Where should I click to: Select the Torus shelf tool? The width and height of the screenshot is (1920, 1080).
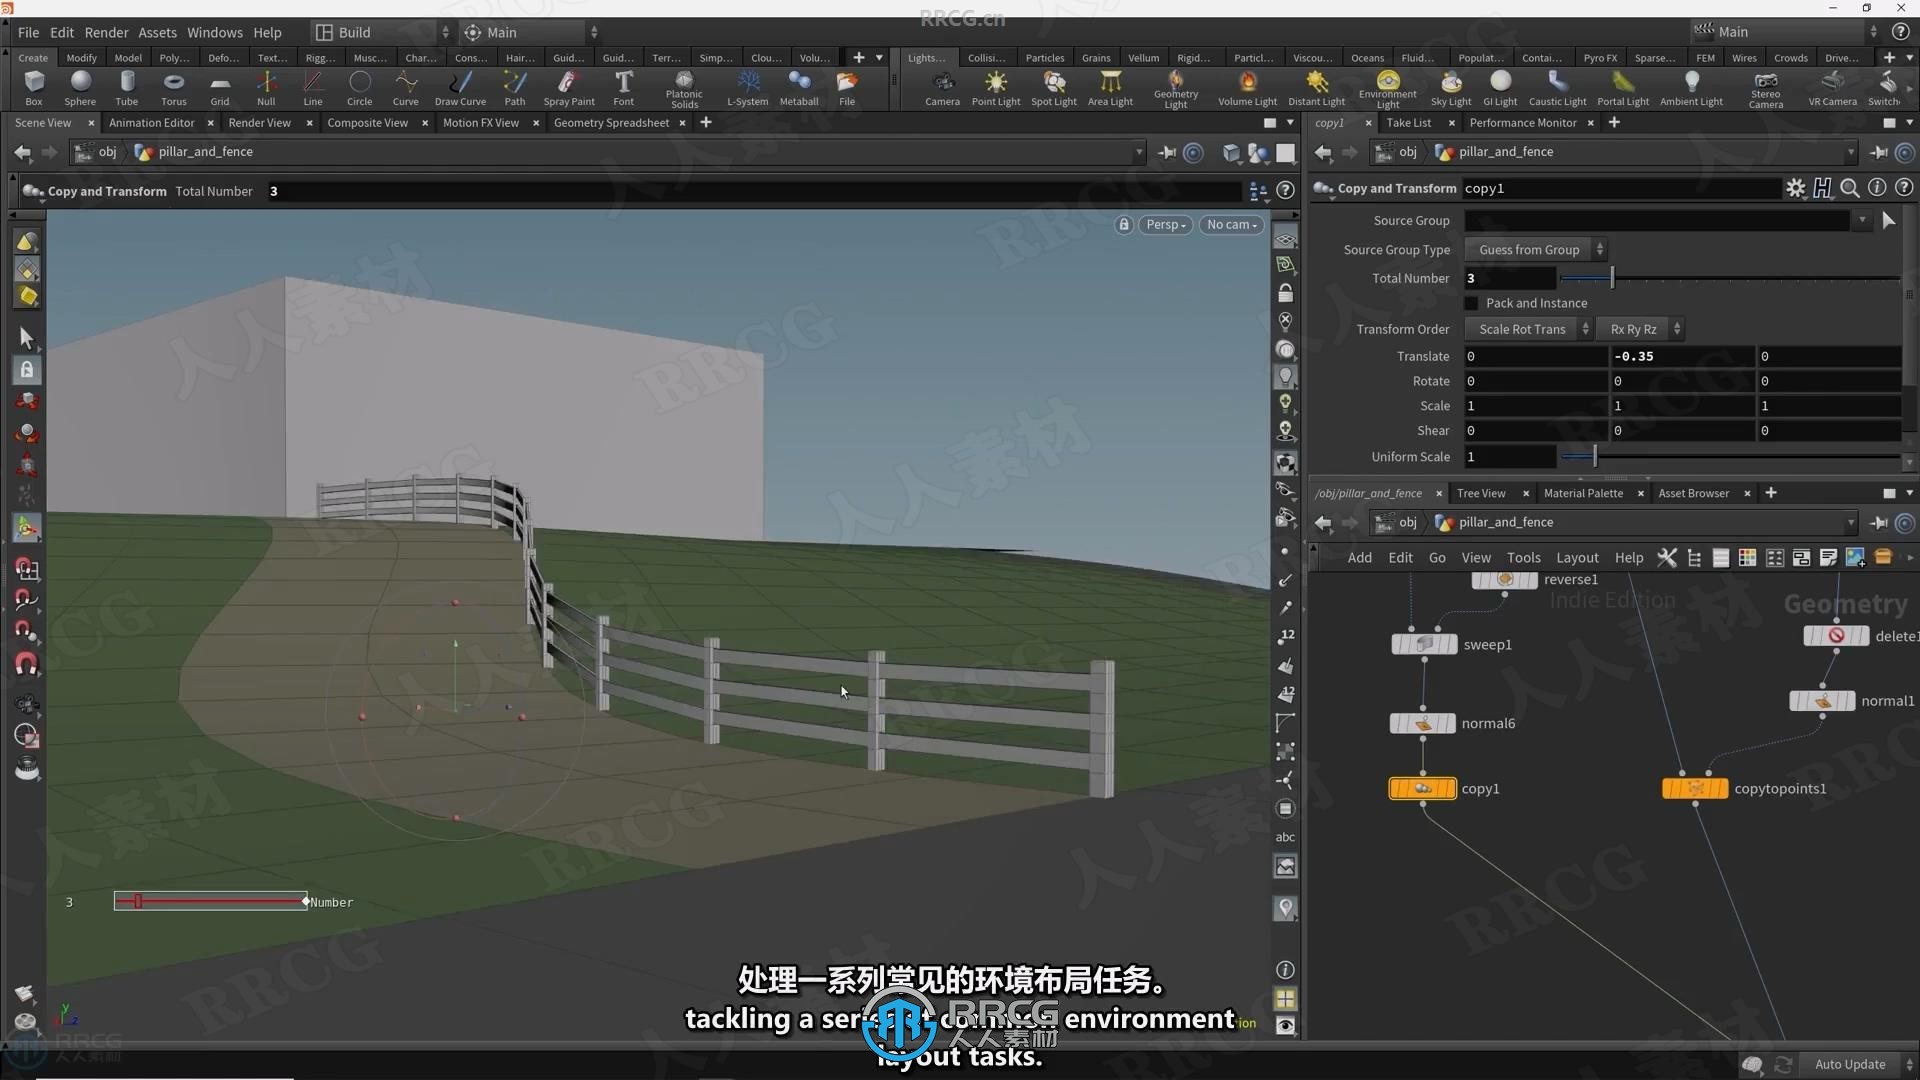(173, 88)
